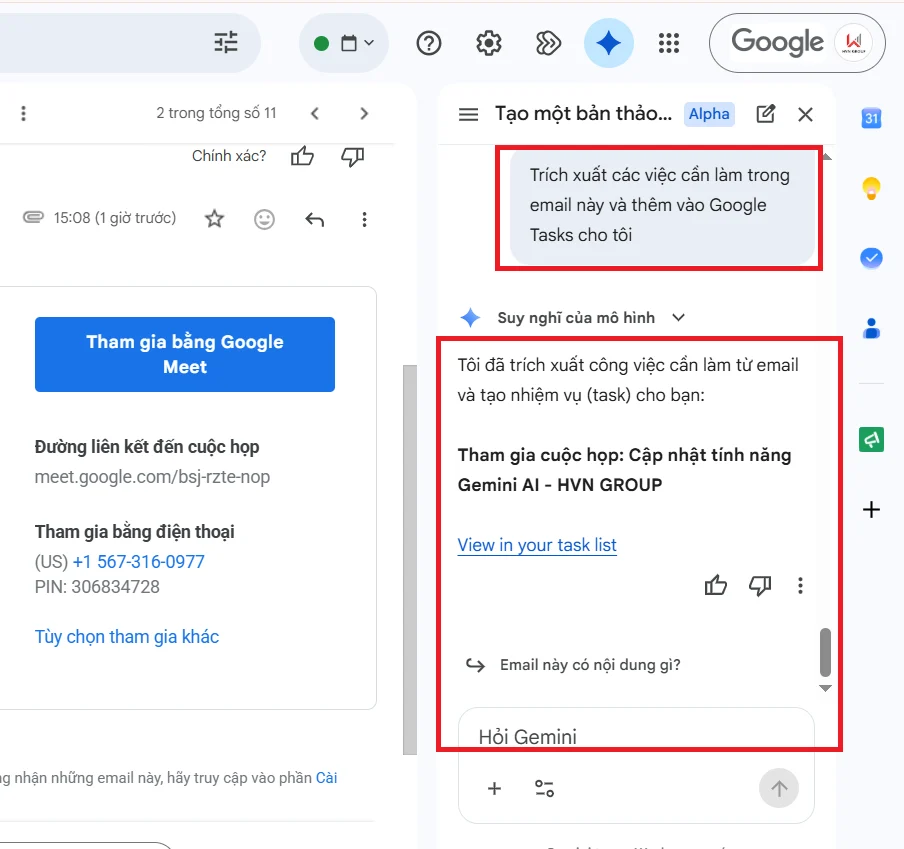Open the Google Keep side panel
The width and height of the screenshot is (904, 849).
(x=871, y=188)
